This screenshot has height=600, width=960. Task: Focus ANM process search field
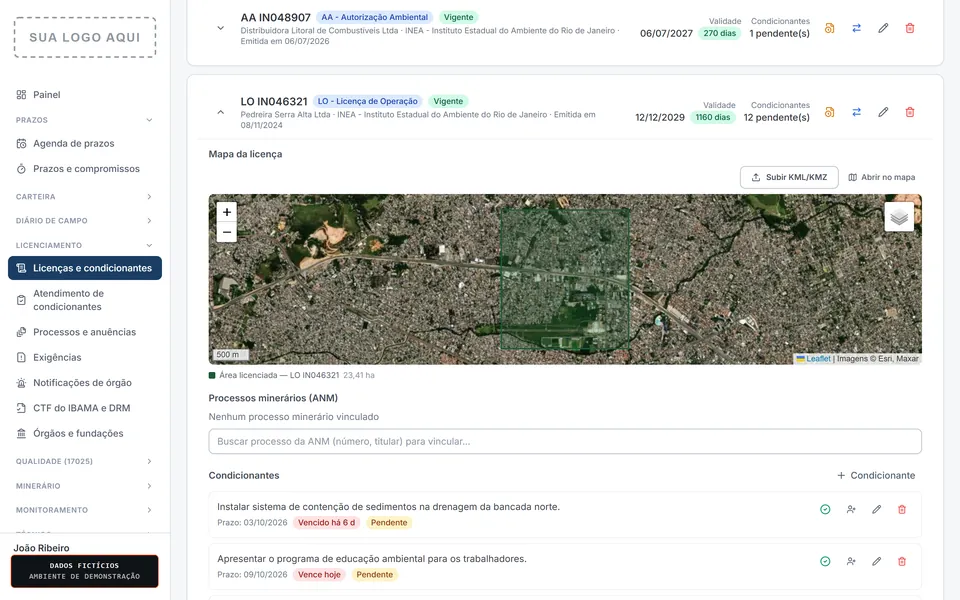click(564, 441)
